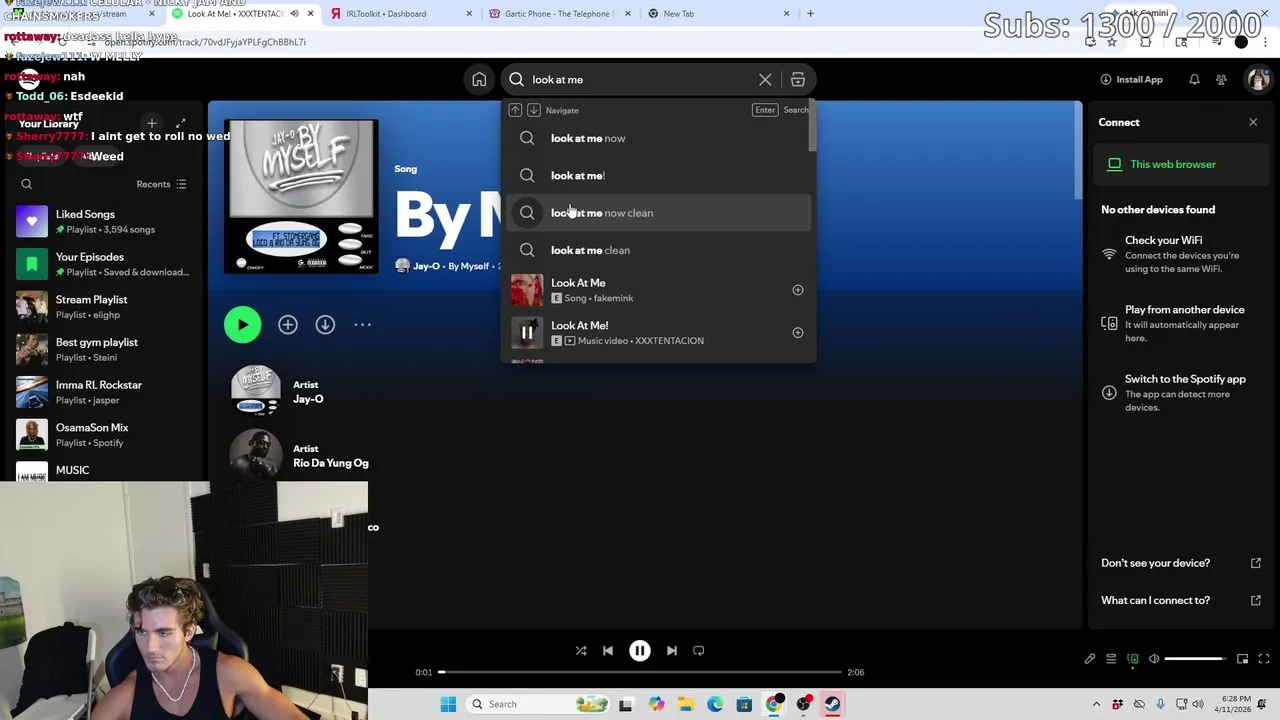
Task: Open a new browser tab with plus
Action: pos(810,14)
